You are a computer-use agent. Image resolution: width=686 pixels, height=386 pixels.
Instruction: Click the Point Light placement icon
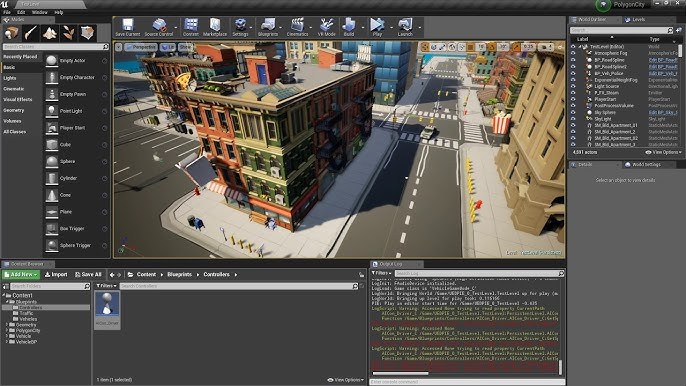[52, 111]
